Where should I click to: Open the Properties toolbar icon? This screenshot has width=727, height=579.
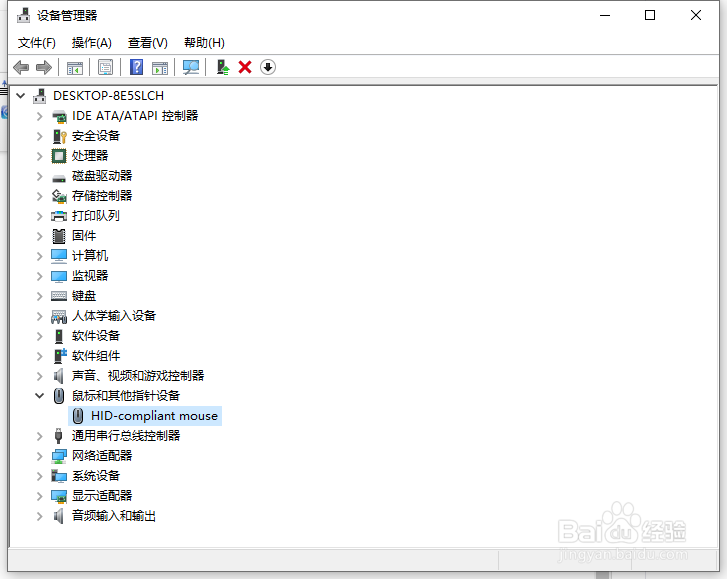[105, 68]
